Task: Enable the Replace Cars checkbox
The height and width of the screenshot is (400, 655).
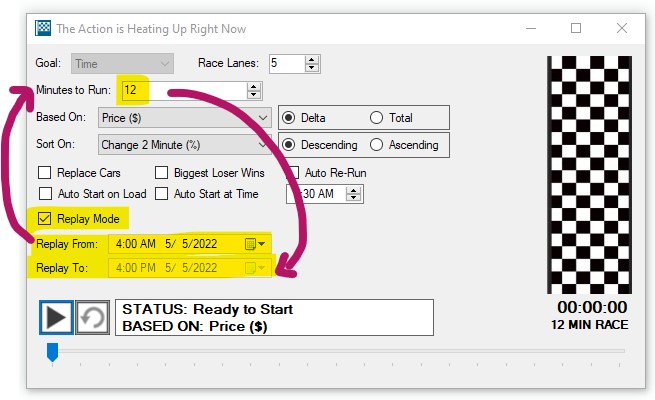Action: tap(44, 172)
